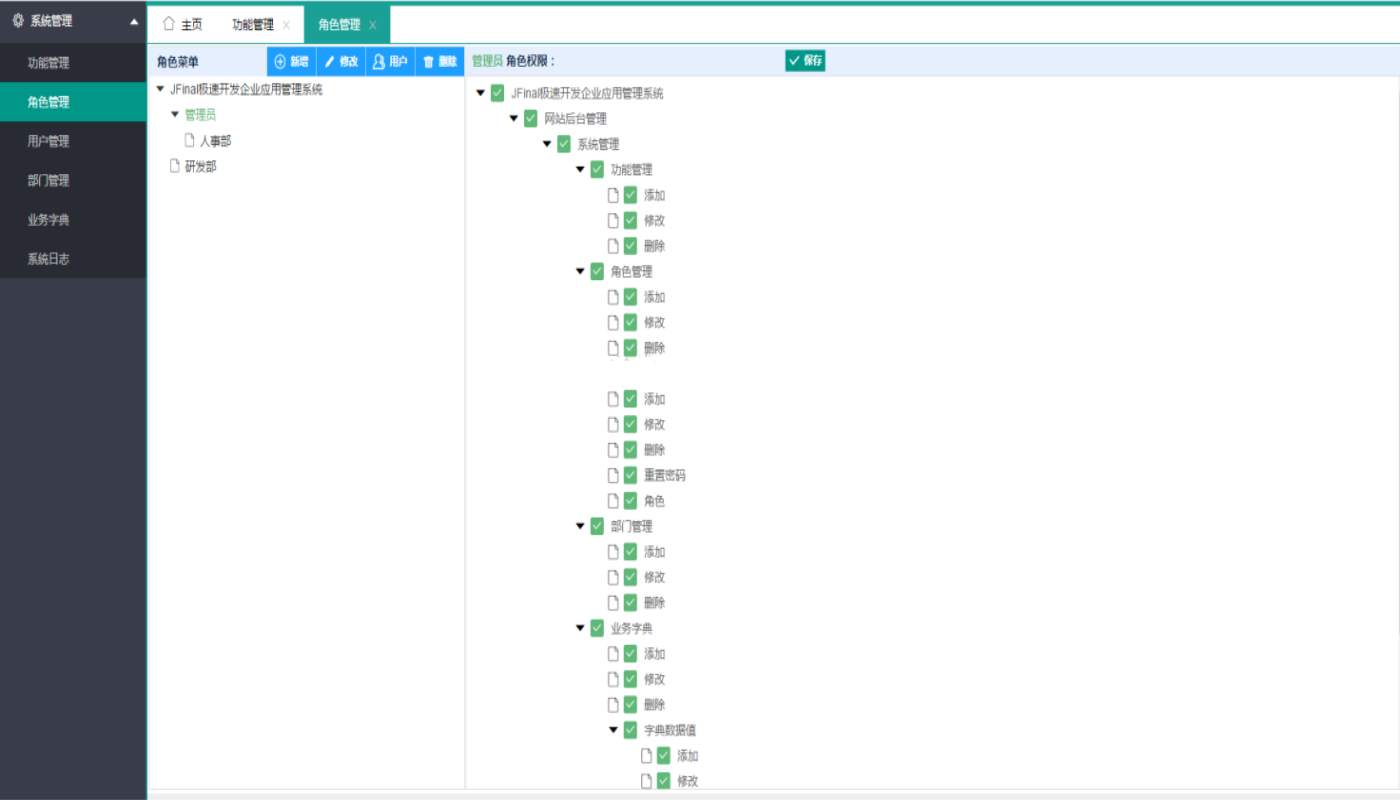The image size is (1400, 800).
Task: Click file icon of 添加 under 功能管理
Action: click(x=614, y=195)
